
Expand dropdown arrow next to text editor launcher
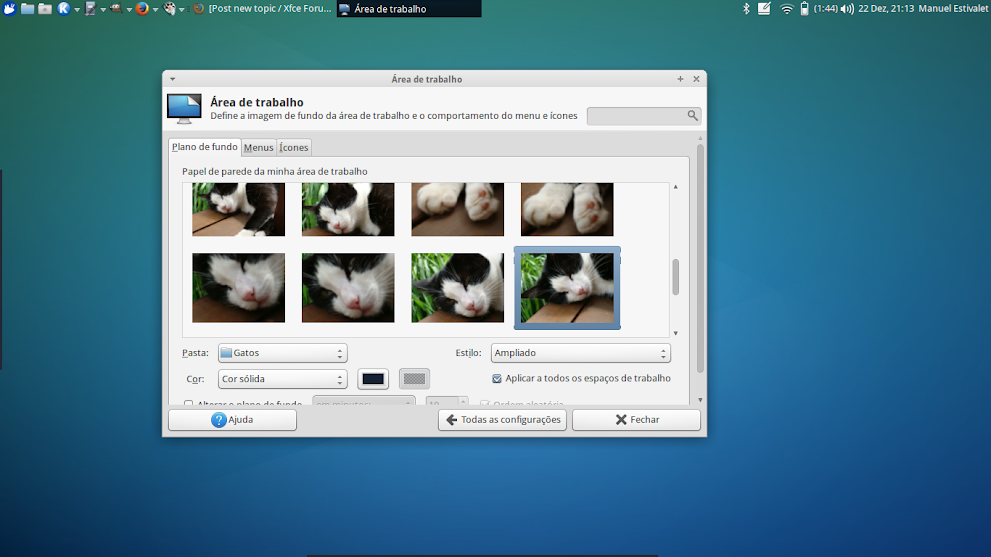pyautogui.click(x=103, y=9)
